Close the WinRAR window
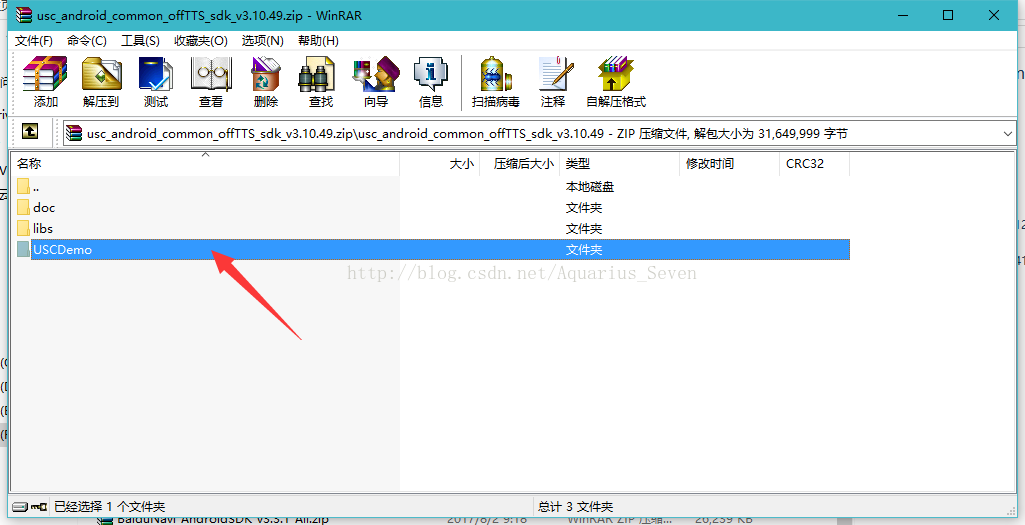 click(994, 14)
